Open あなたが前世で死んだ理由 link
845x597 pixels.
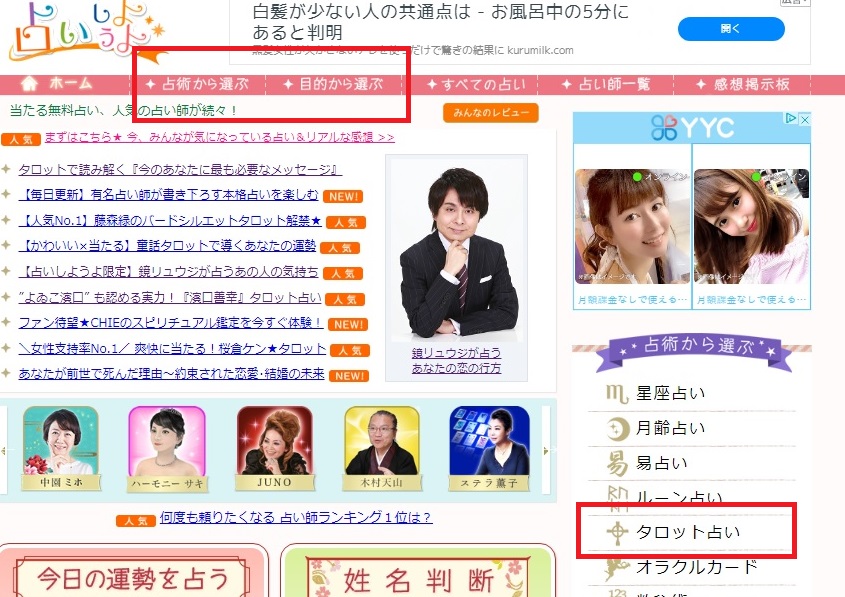tap(171, 374)
